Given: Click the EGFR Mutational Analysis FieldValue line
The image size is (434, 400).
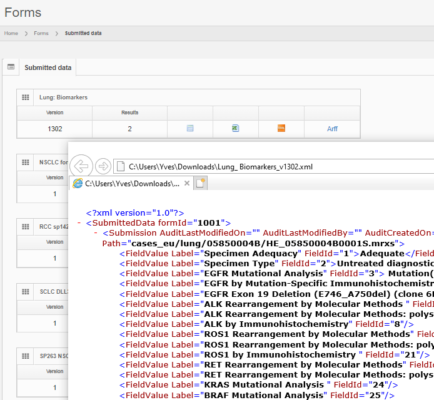Looking at the screenshot, I should point(277,274).
